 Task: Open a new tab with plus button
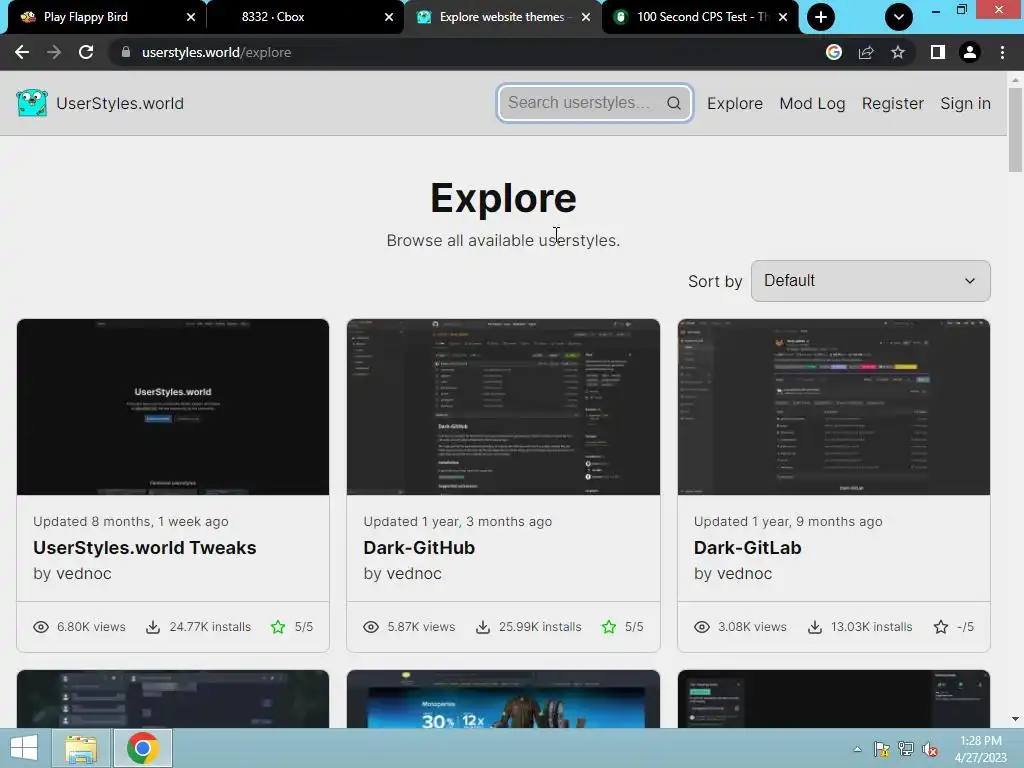pos(821,17)
